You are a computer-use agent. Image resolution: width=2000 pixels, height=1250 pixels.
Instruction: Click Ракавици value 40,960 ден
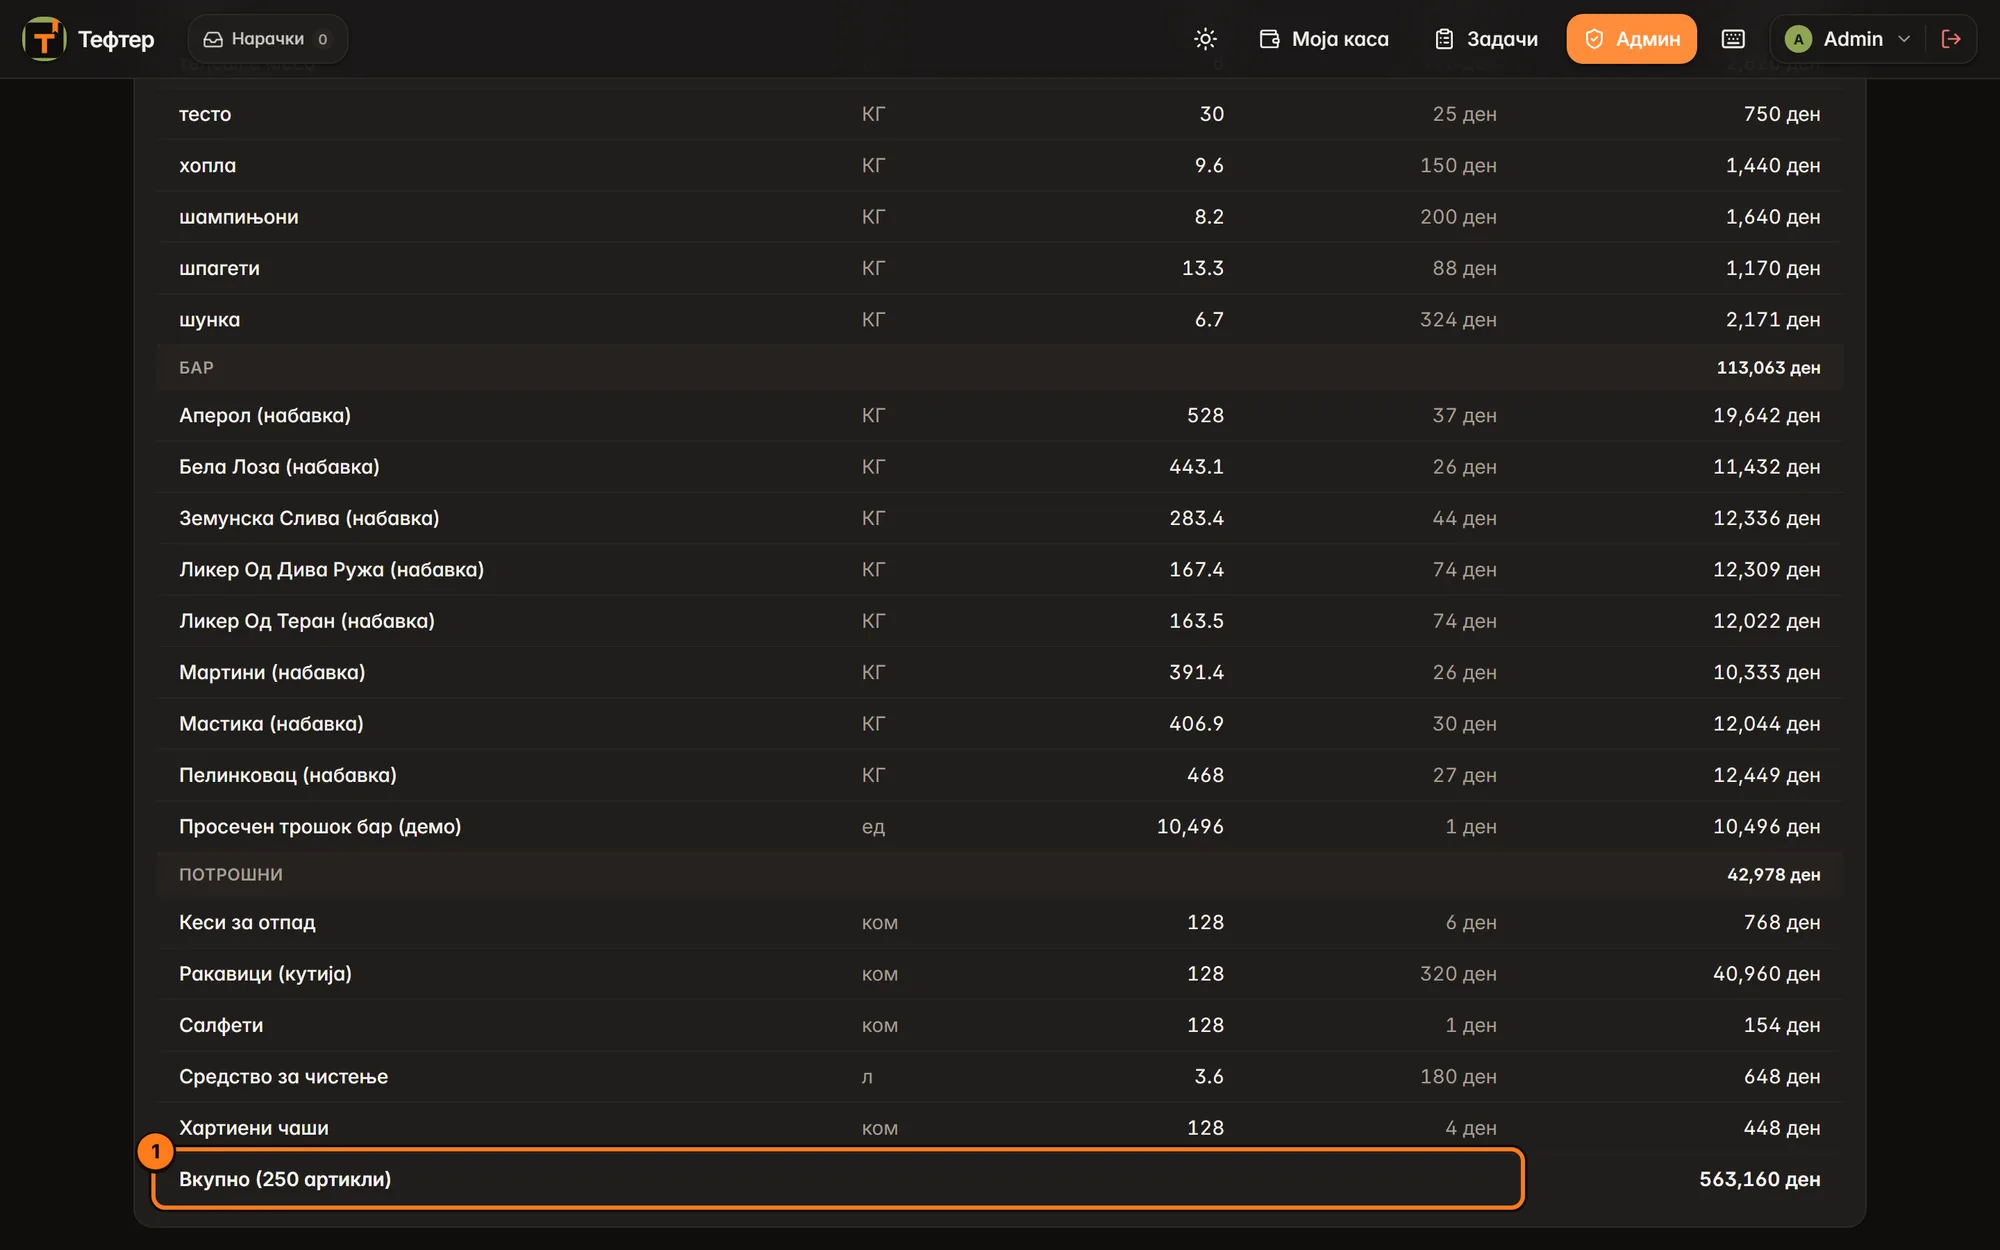tap(1766, 974)
